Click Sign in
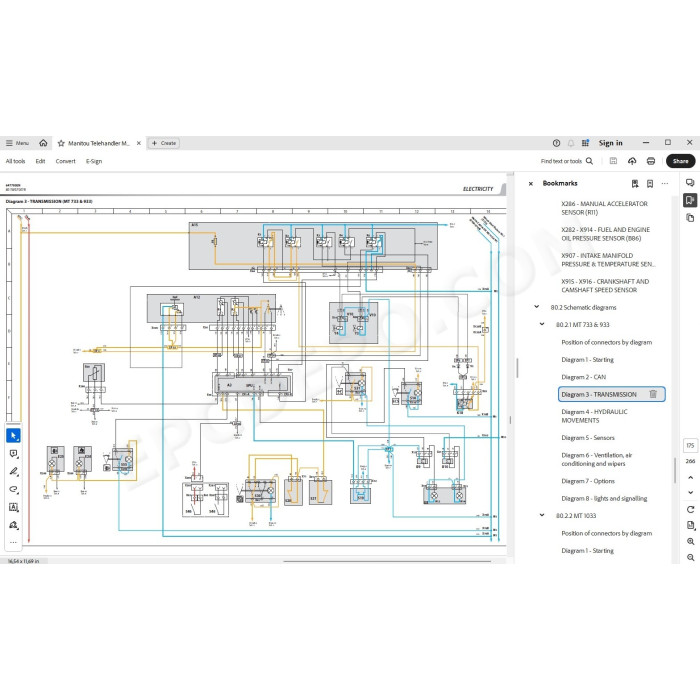The image size is (700, 700). click(x=610, y=143)
